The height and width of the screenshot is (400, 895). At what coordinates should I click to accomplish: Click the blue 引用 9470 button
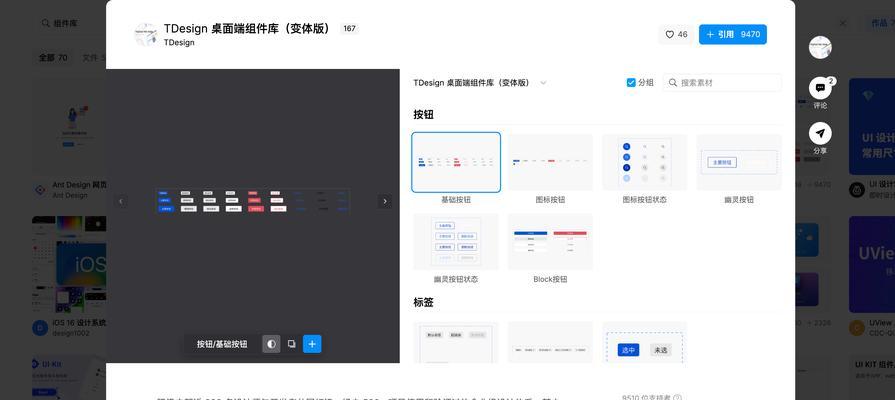732,34
